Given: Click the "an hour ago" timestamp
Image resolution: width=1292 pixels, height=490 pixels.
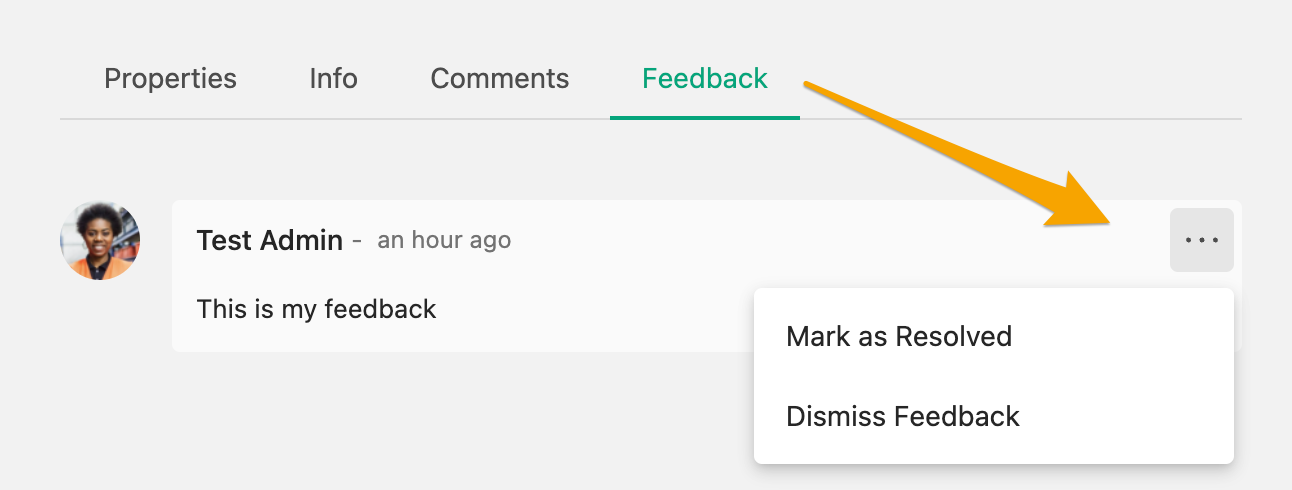Looking at the screenshot, I should click(444, 240).
